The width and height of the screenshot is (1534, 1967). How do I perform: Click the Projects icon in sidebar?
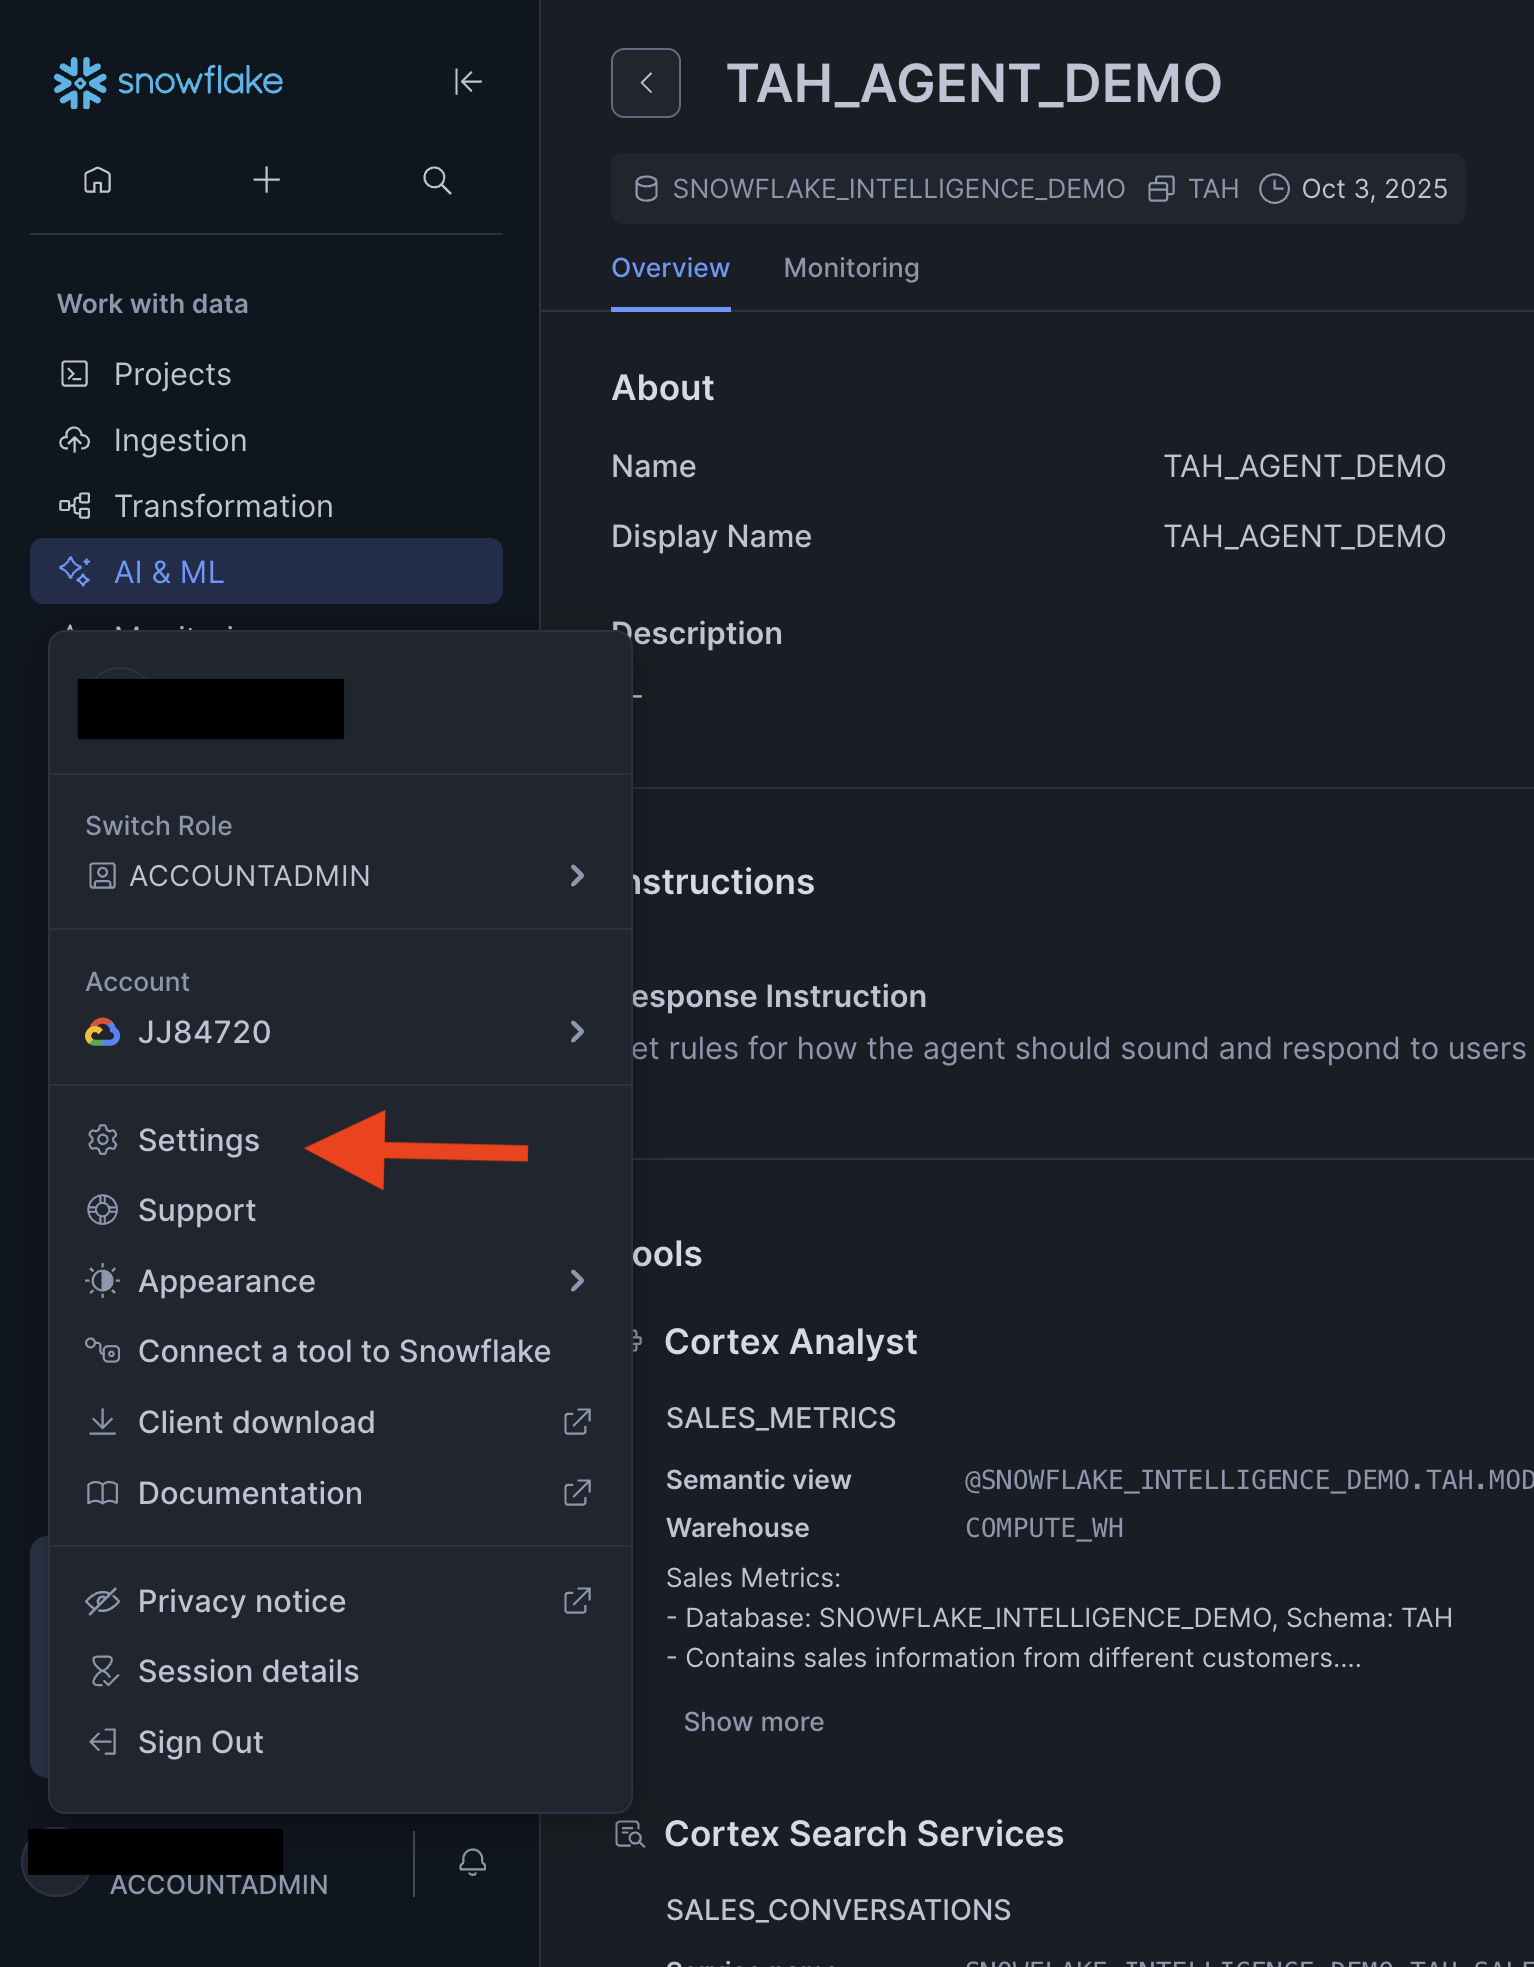click(x=75, y=374)
